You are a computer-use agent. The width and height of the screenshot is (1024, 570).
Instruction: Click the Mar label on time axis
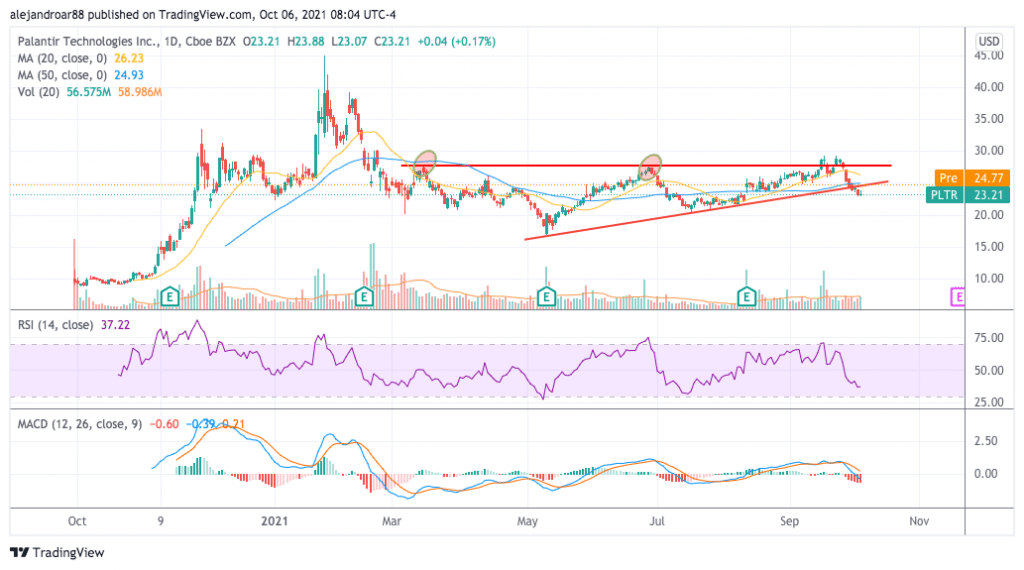click(391, 521)
